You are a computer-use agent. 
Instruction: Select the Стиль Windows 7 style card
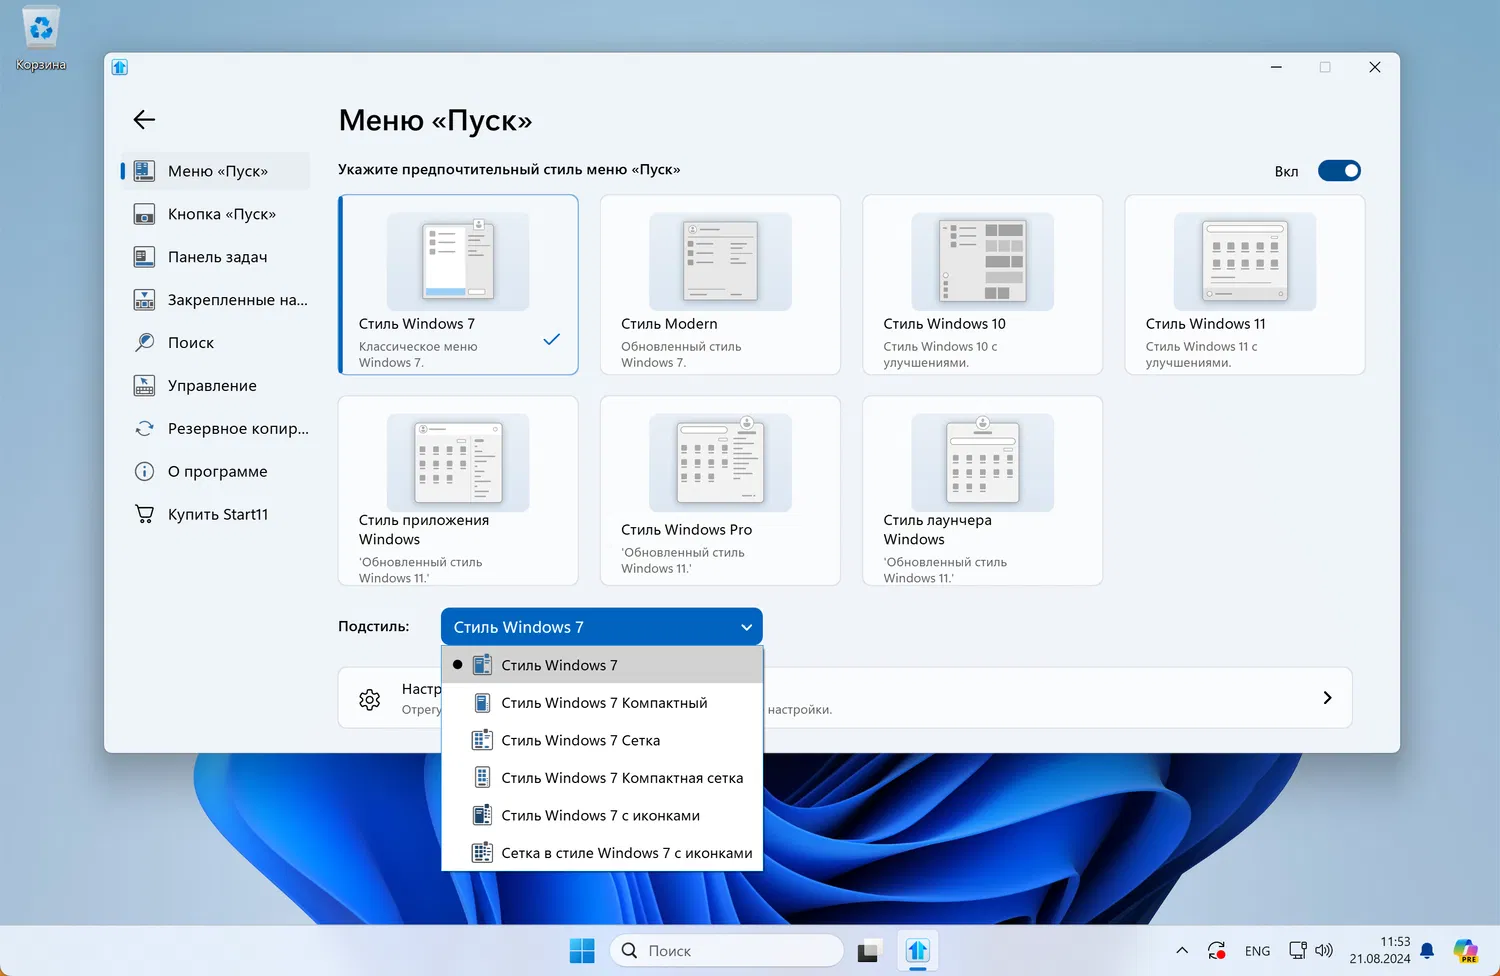[x=458, y=285]
